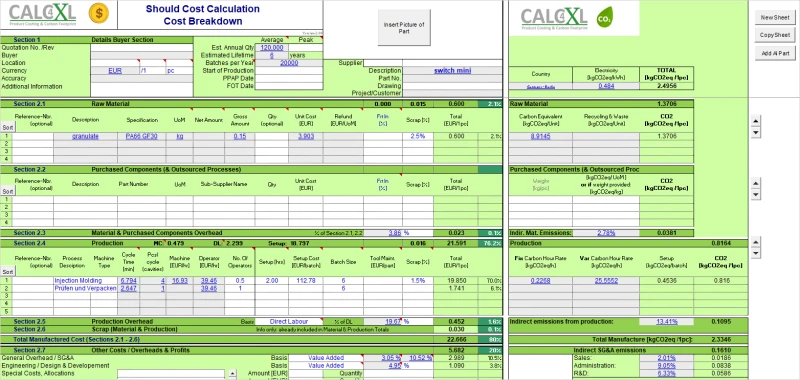Screen dimensions: 800x380
Task: Click Sort button in Purchased Components section
Action: tap(7, 191)
